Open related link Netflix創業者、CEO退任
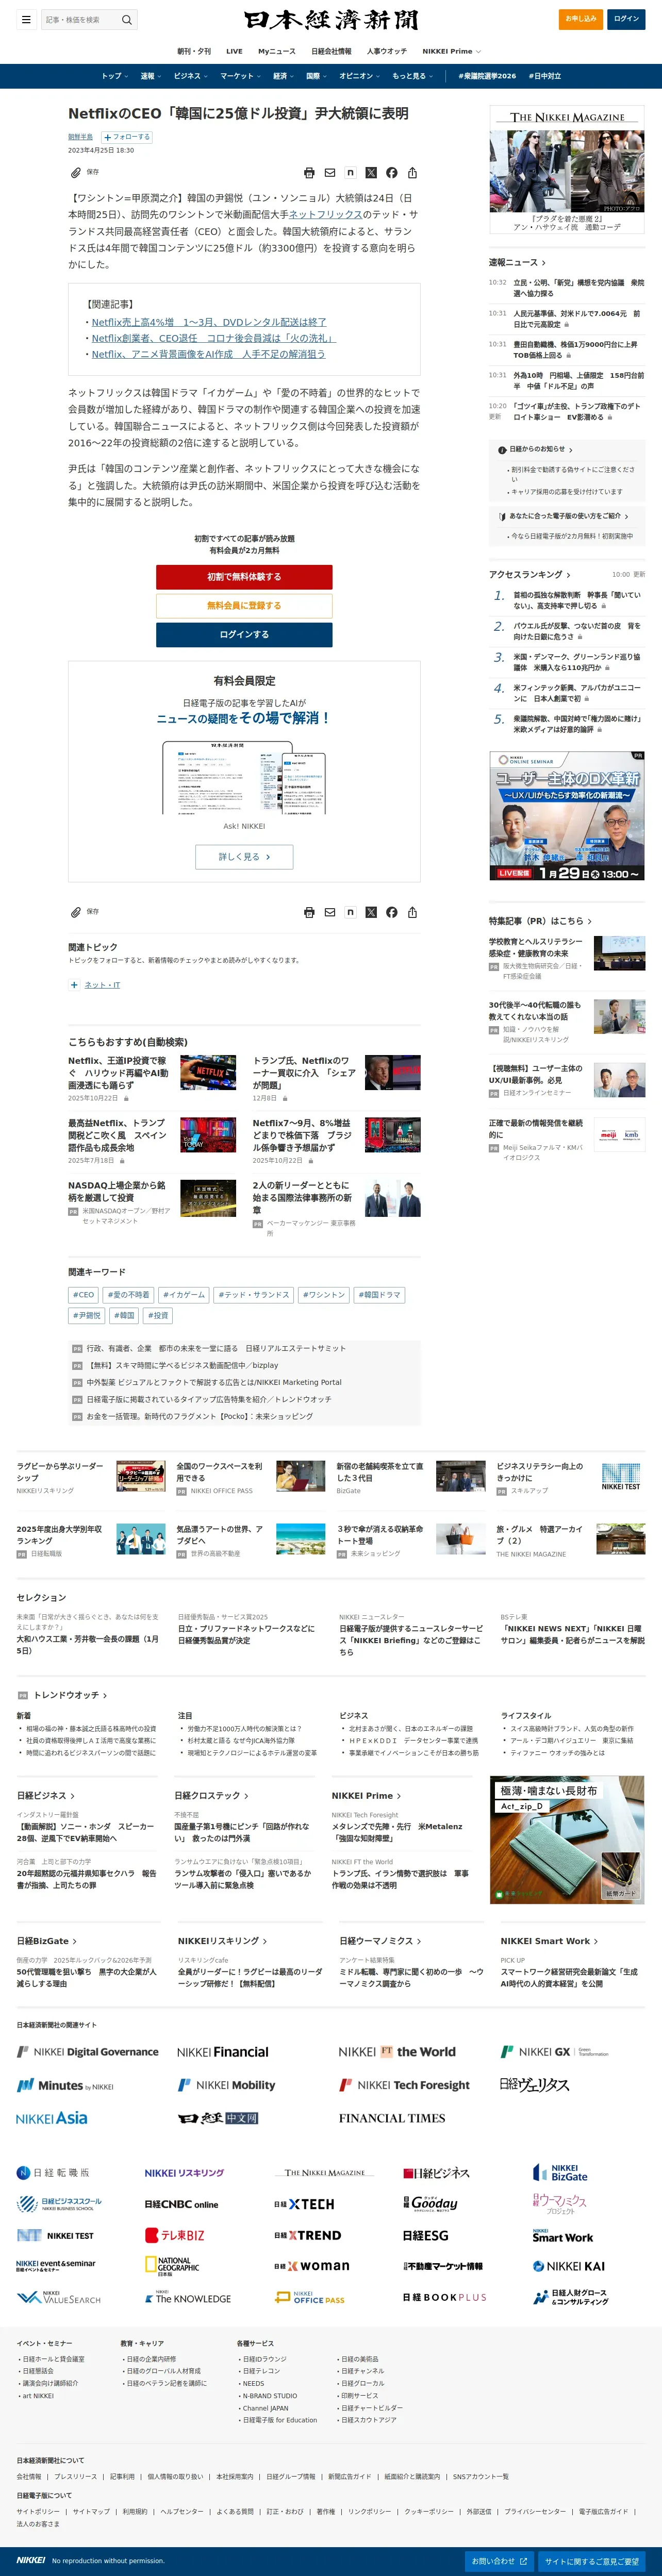The width and height of the screenshot is (662, 2576). (213, 338)
